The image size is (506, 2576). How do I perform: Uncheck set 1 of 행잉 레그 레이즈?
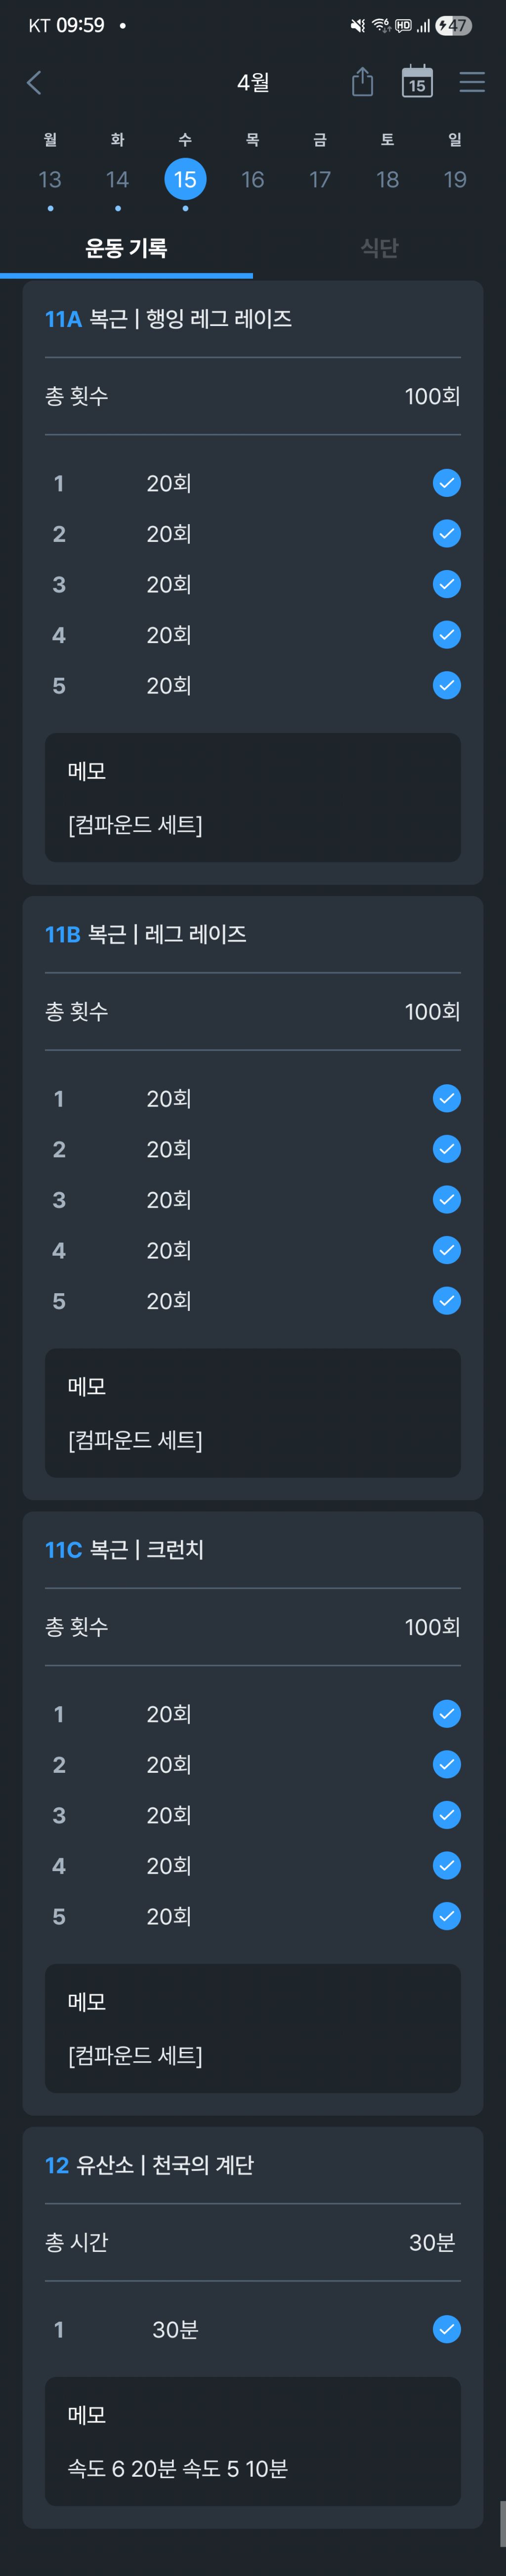(446, 483)
